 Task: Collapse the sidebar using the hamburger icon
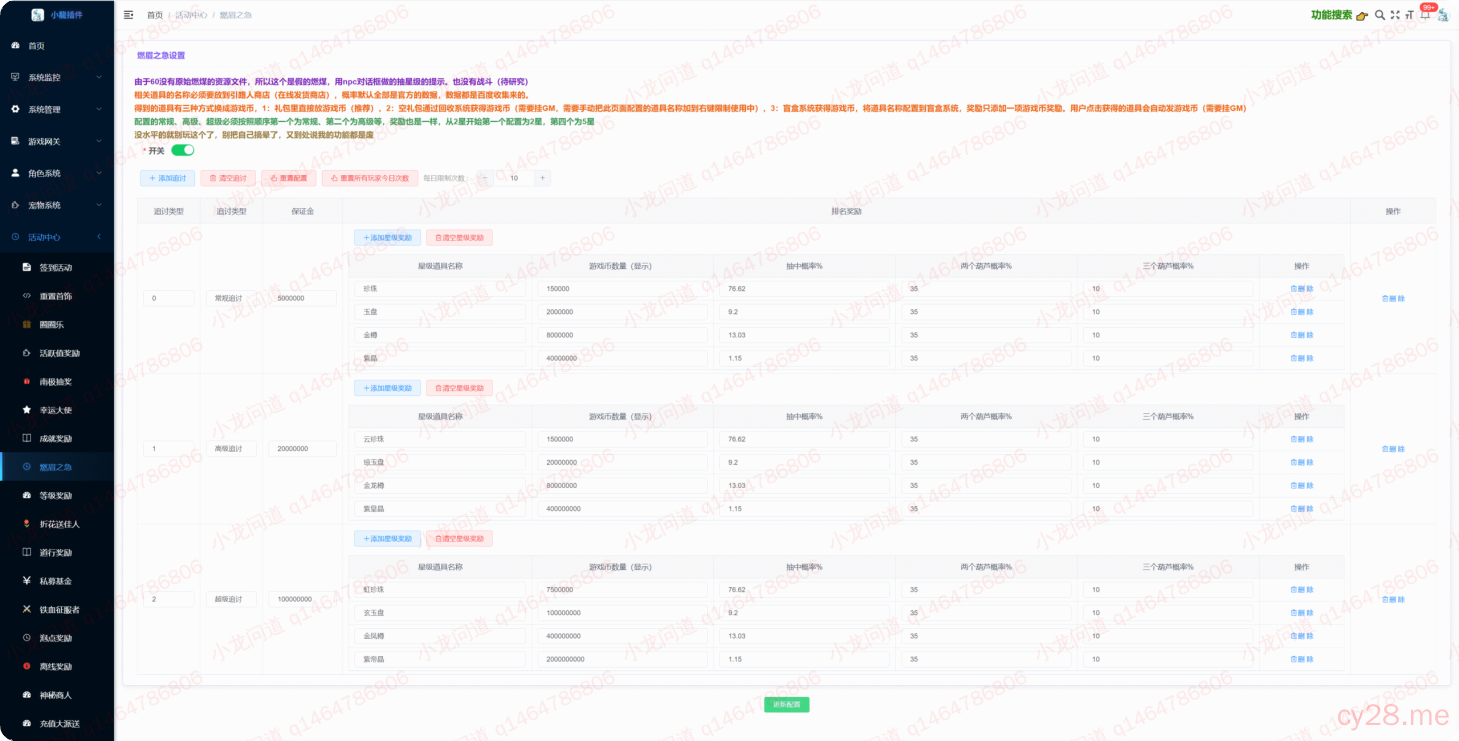(x=128, y=15)
